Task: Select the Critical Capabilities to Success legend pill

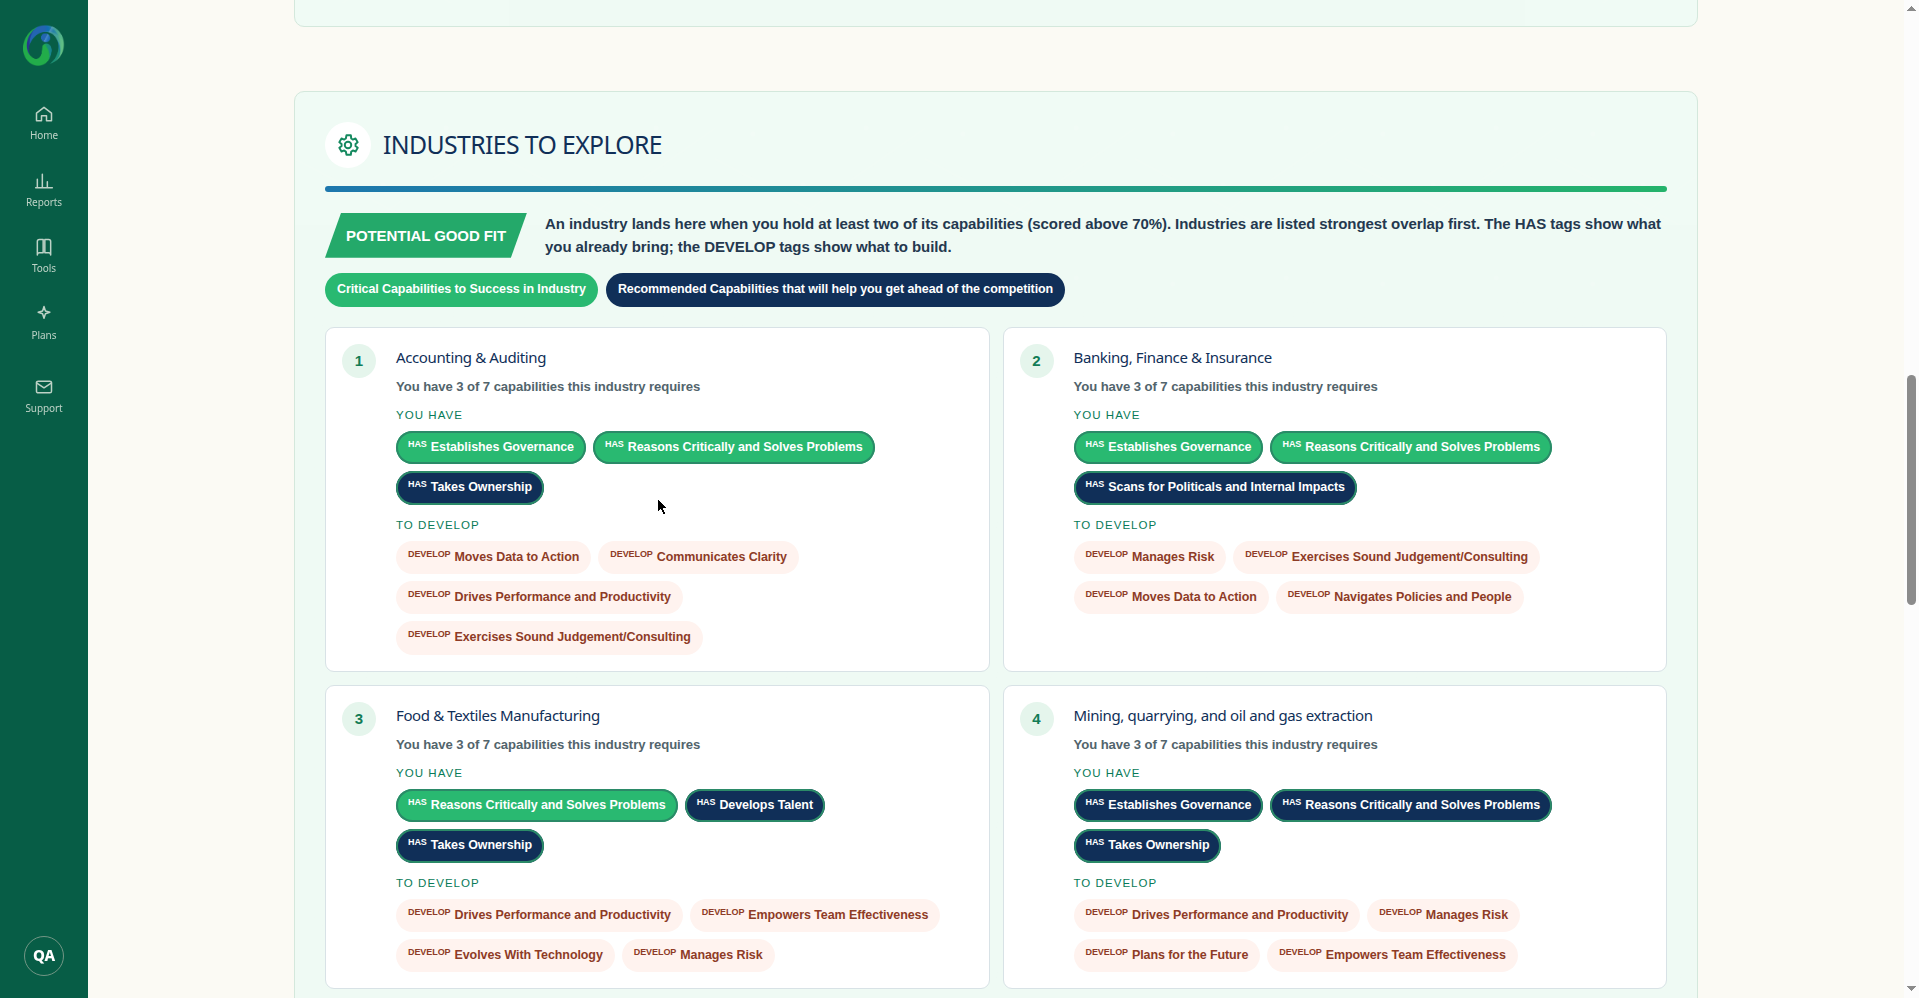Action: [461, 290]
